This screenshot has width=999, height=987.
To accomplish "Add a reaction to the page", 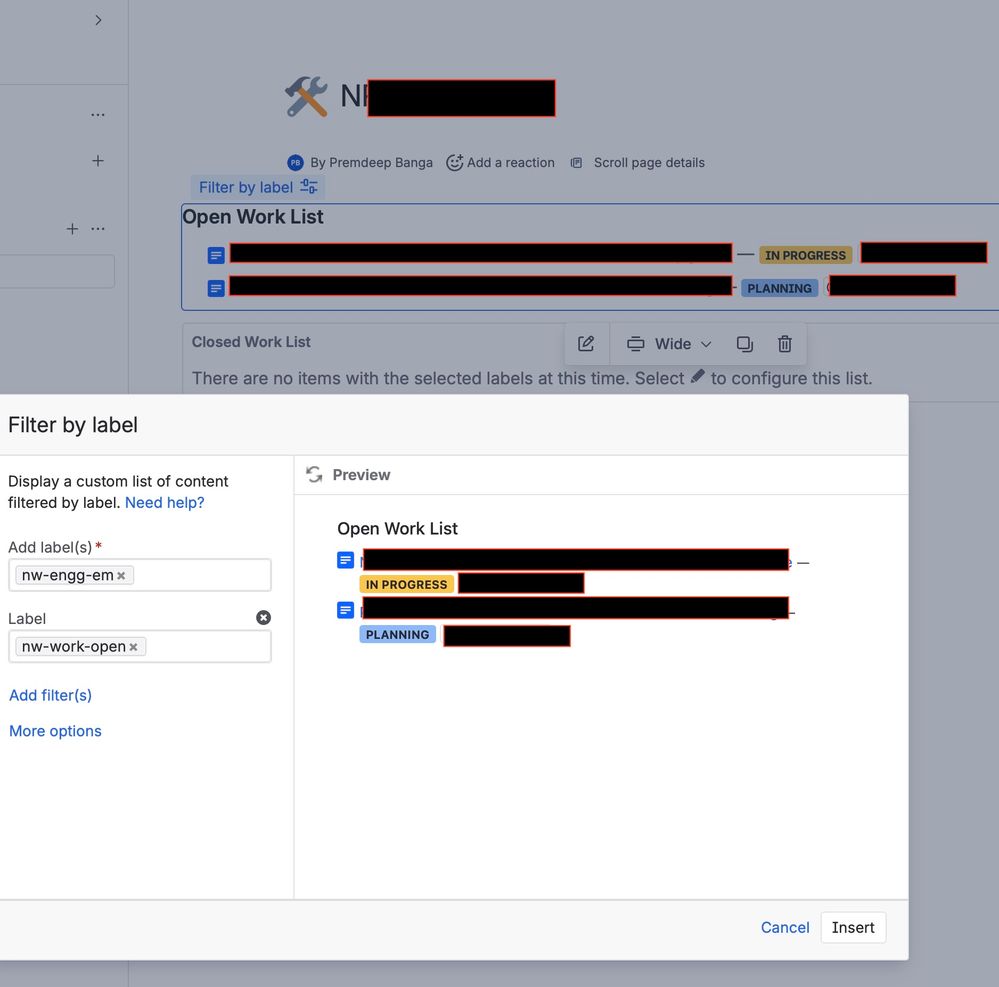I will pyautogui.click(x=500, y=162).
